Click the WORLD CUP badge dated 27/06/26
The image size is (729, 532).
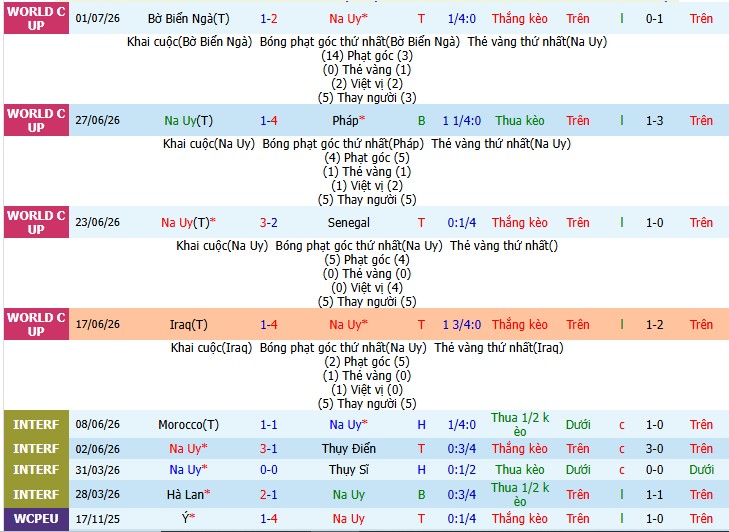click(x=36, y=120)
